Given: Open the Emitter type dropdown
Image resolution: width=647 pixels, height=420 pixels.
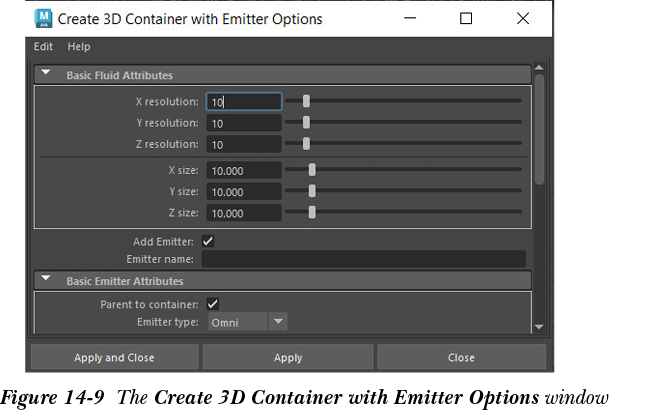Looking at the screenshot, I should point(247,322).
